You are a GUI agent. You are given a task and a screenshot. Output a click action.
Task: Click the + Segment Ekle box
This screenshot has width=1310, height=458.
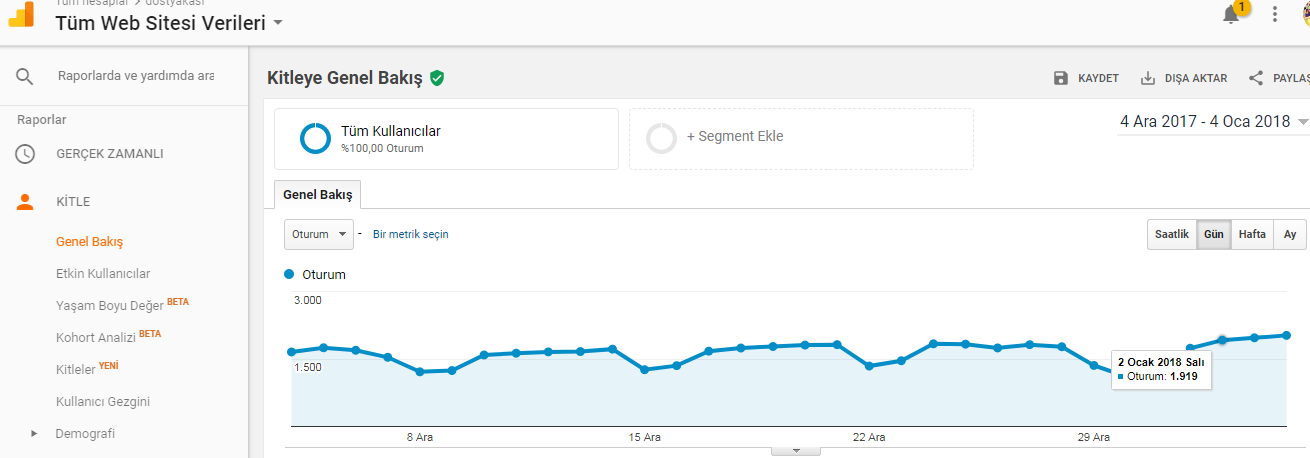(x=801, y=139)
